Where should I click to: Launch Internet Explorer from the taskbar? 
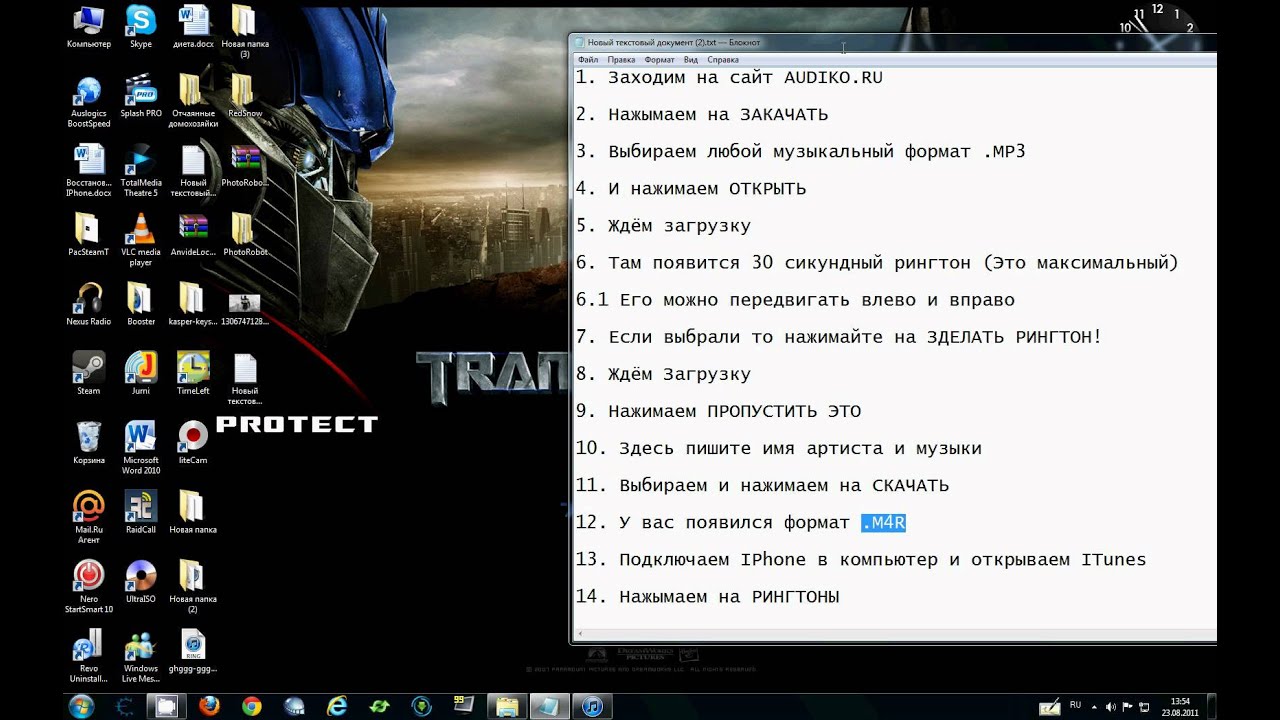click(338, 706)
